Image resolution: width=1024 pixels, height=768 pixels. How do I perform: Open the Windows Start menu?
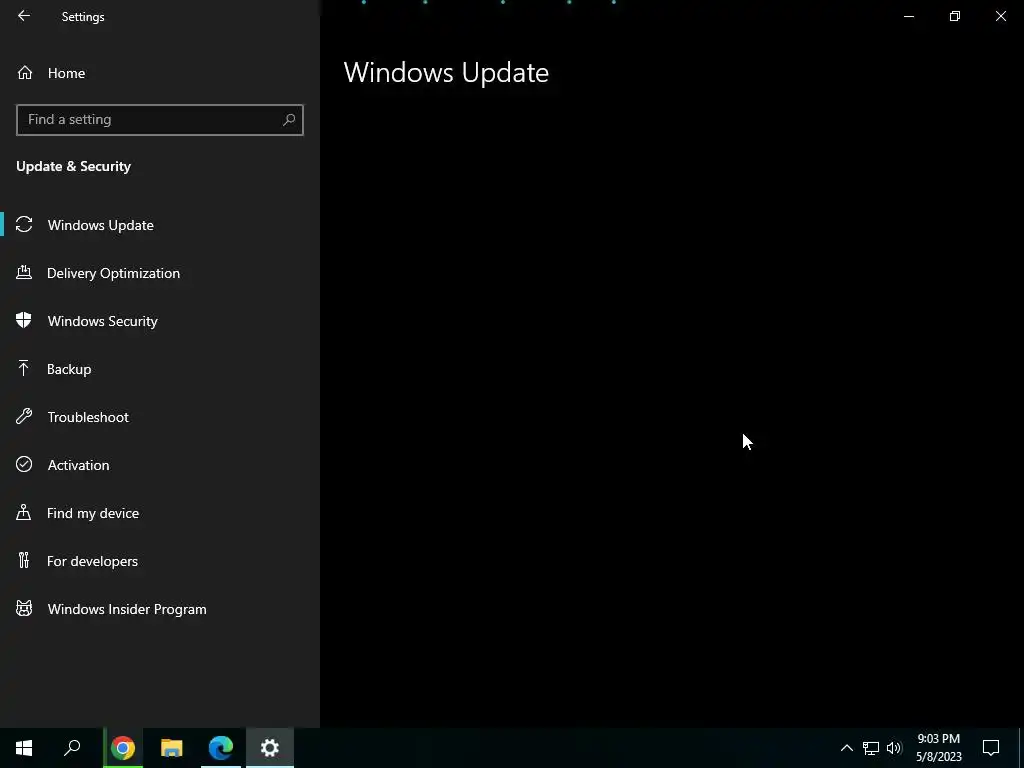24,748
